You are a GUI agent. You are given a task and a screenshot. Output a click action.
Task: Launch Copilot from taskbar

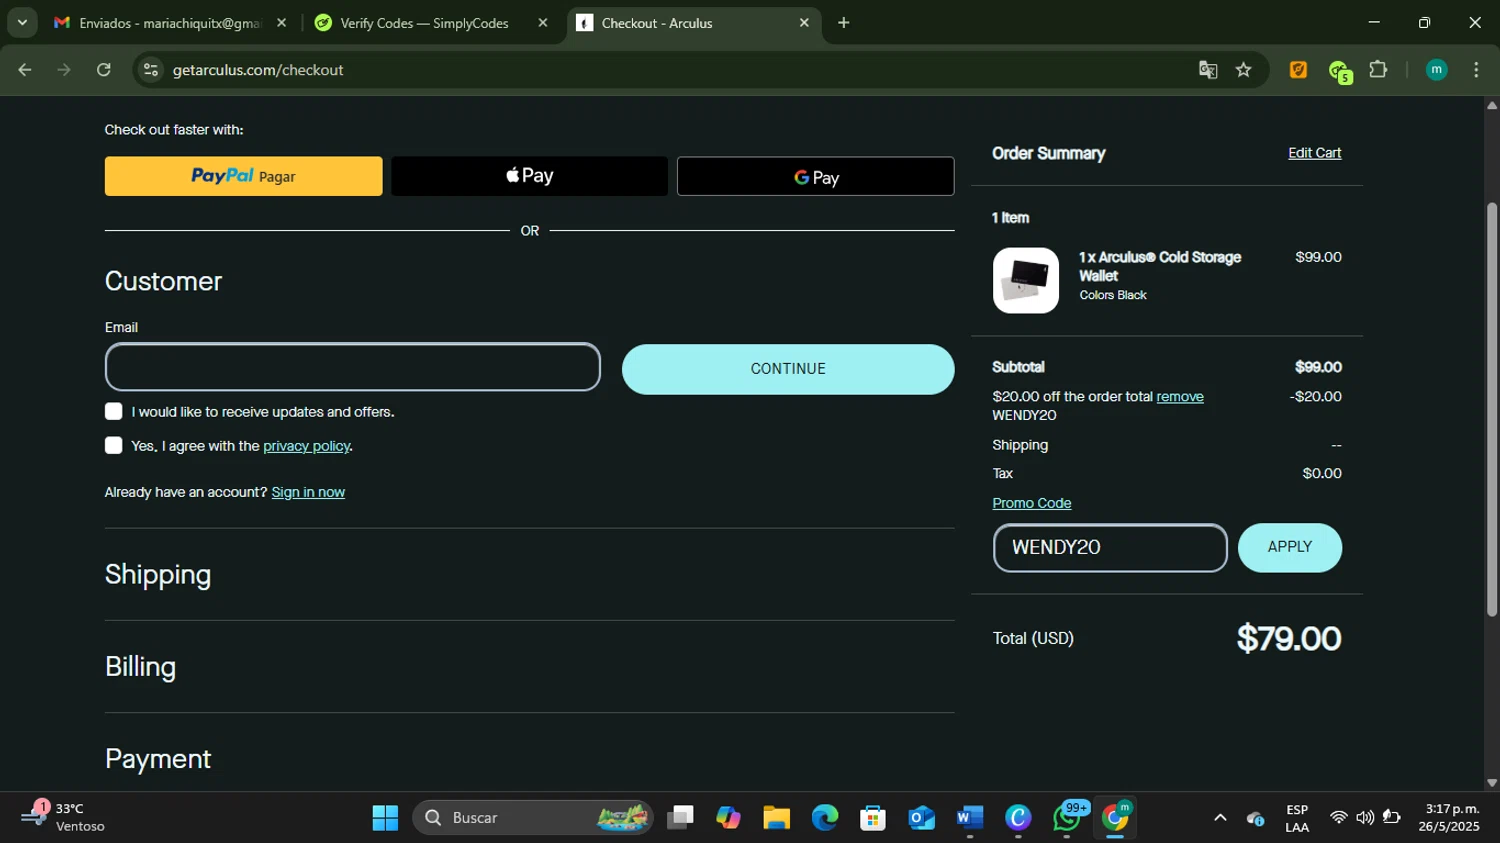728,818
